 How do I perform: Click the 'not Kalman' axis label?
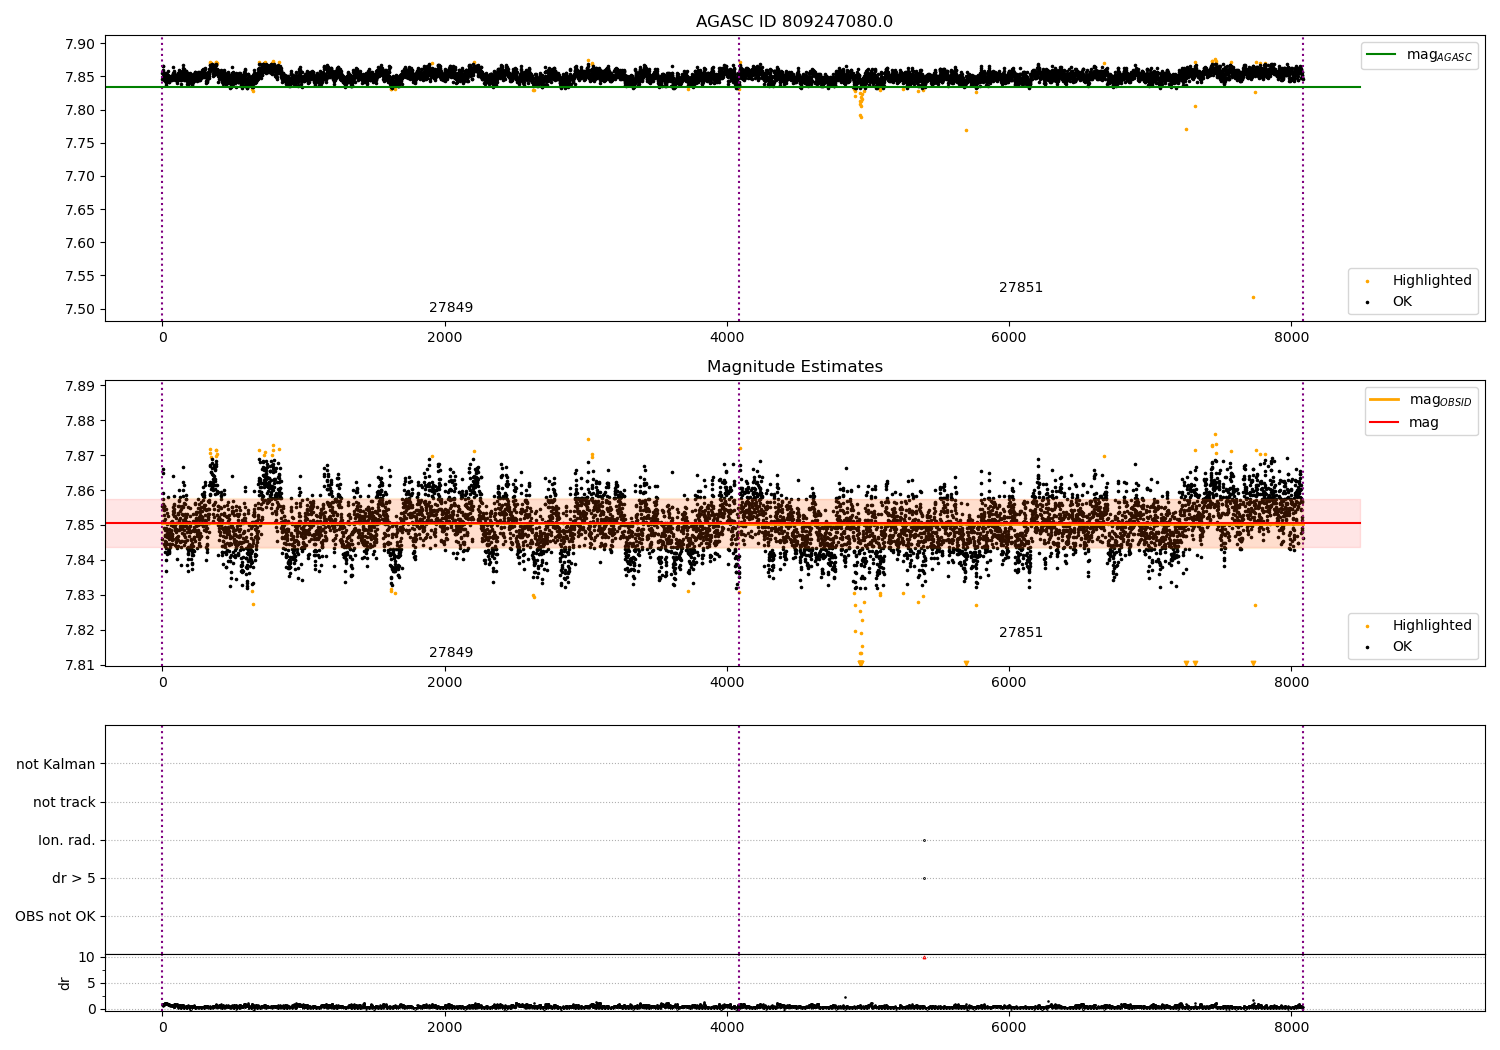56,764
